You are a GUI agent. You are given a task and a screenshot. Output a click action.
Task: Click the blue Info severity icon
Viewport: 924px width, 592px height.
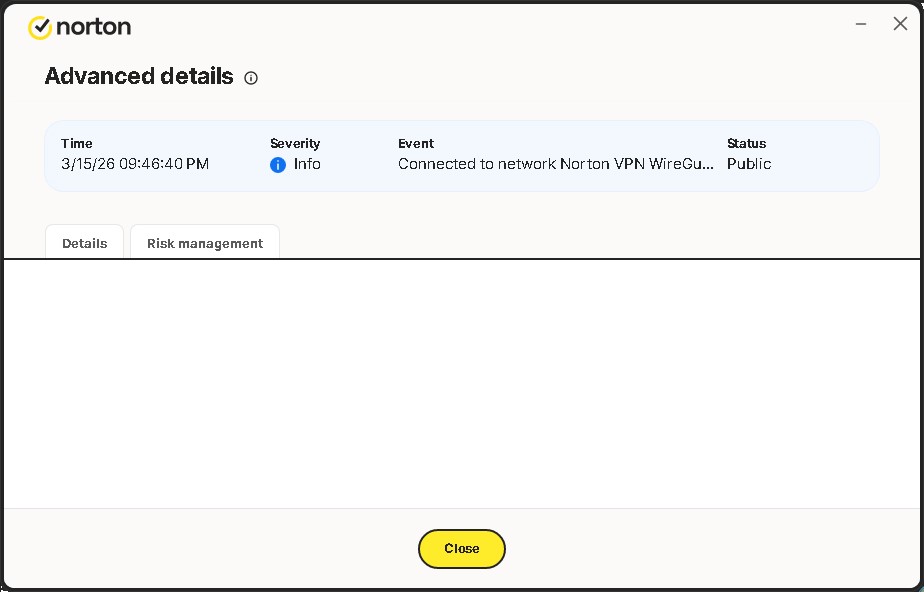coord(278,165)
